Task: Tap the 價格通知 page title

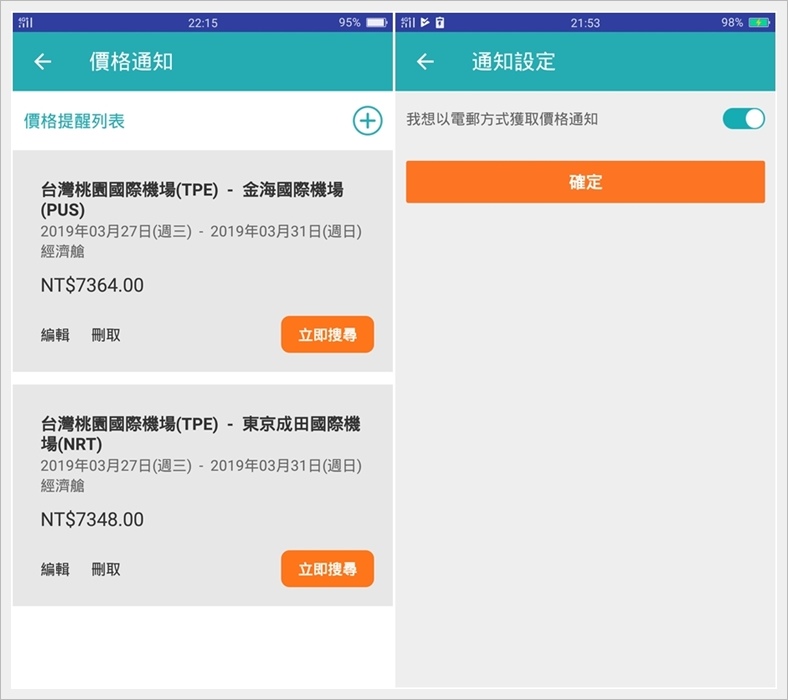Action: (131, 62)
